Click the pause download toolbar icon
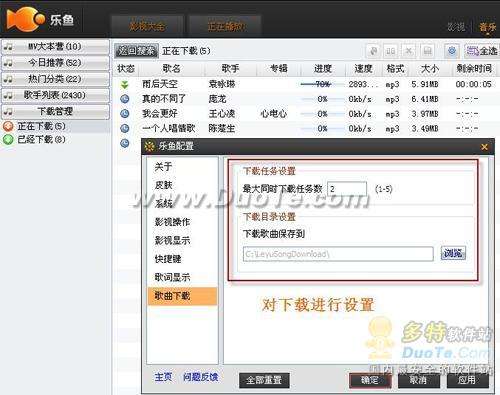Image resolution: width=500 pixels, height=395 pixels. (x=391, y=51)
